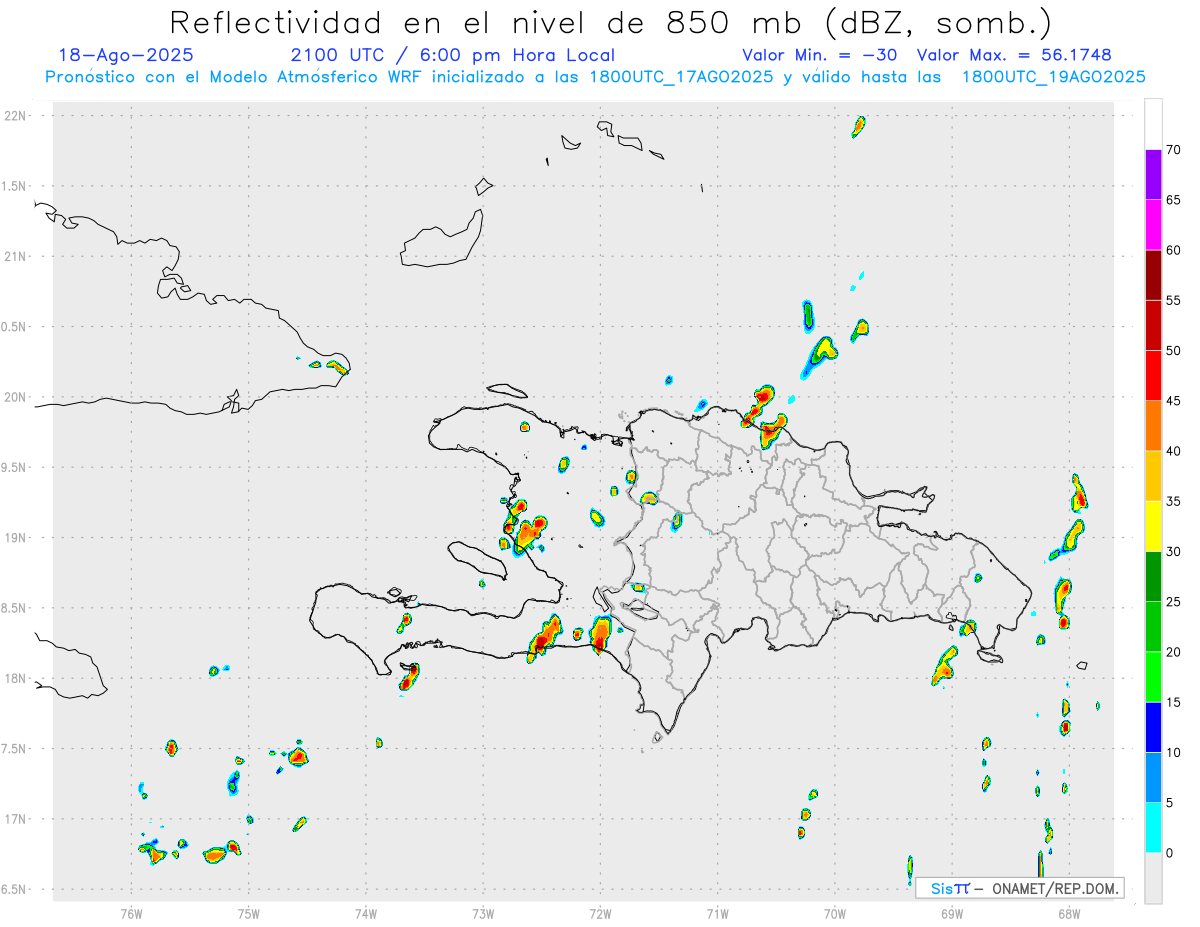Click the colorbar value label '70'
The height and width of the screenshot is (927, 1200).
[1174, 150]
